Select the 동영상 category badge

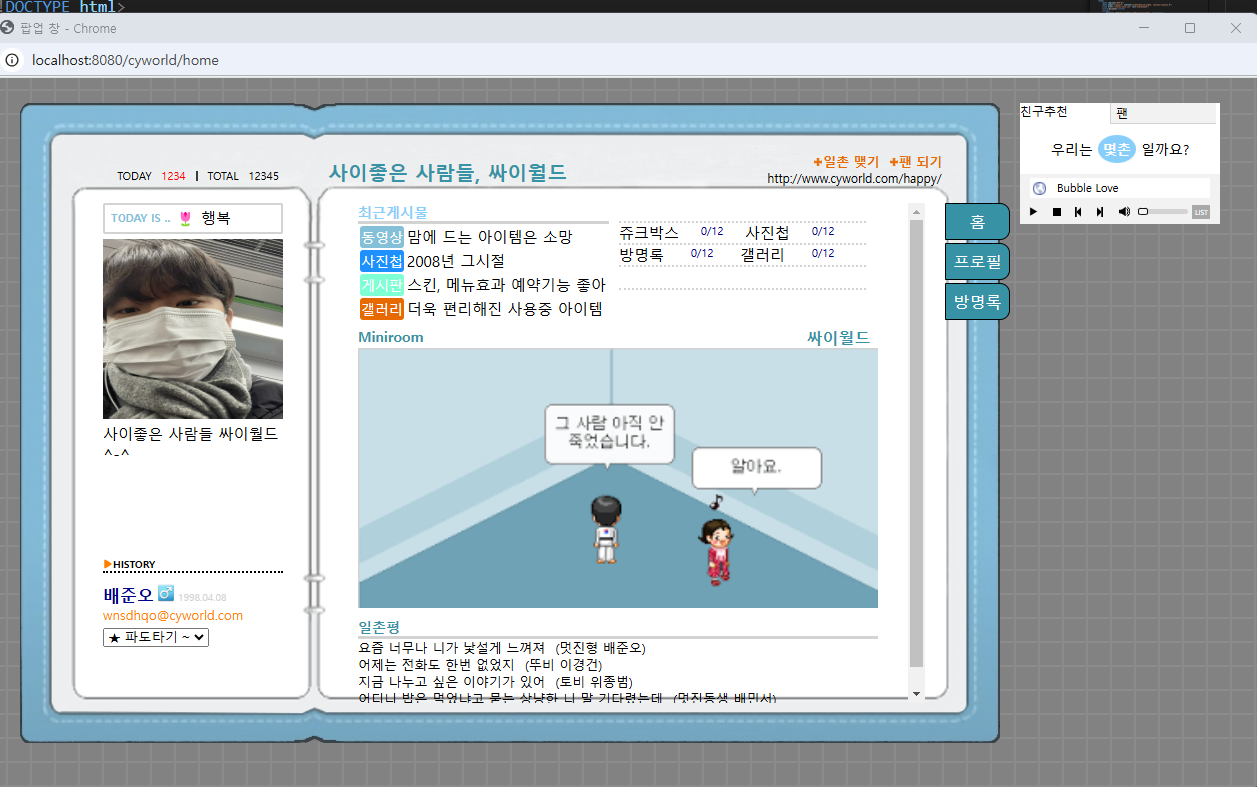[382, 237]
